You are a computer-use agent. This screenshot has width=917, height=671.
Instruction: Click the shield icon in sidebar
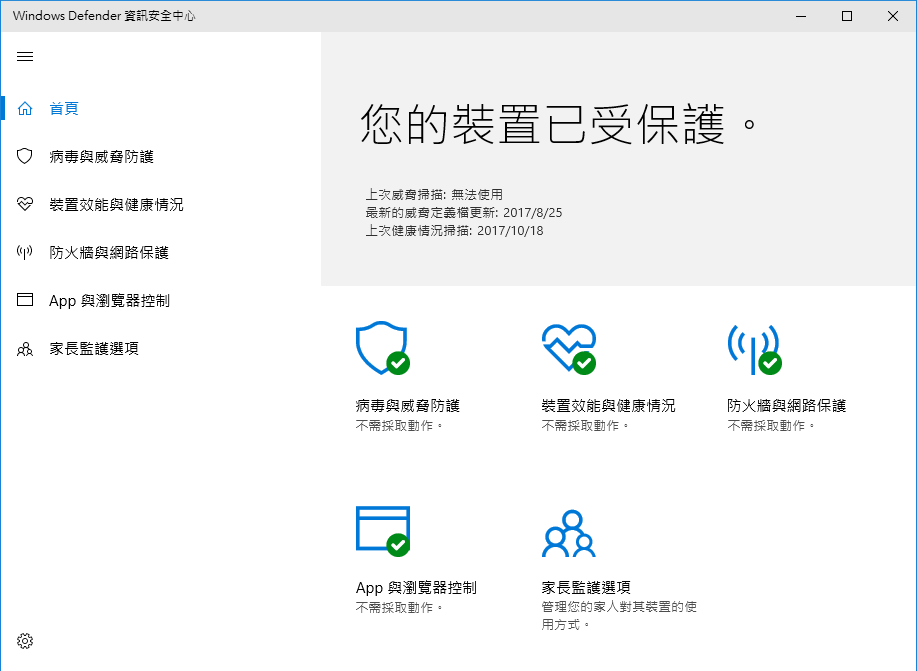[x=25, y=156]
